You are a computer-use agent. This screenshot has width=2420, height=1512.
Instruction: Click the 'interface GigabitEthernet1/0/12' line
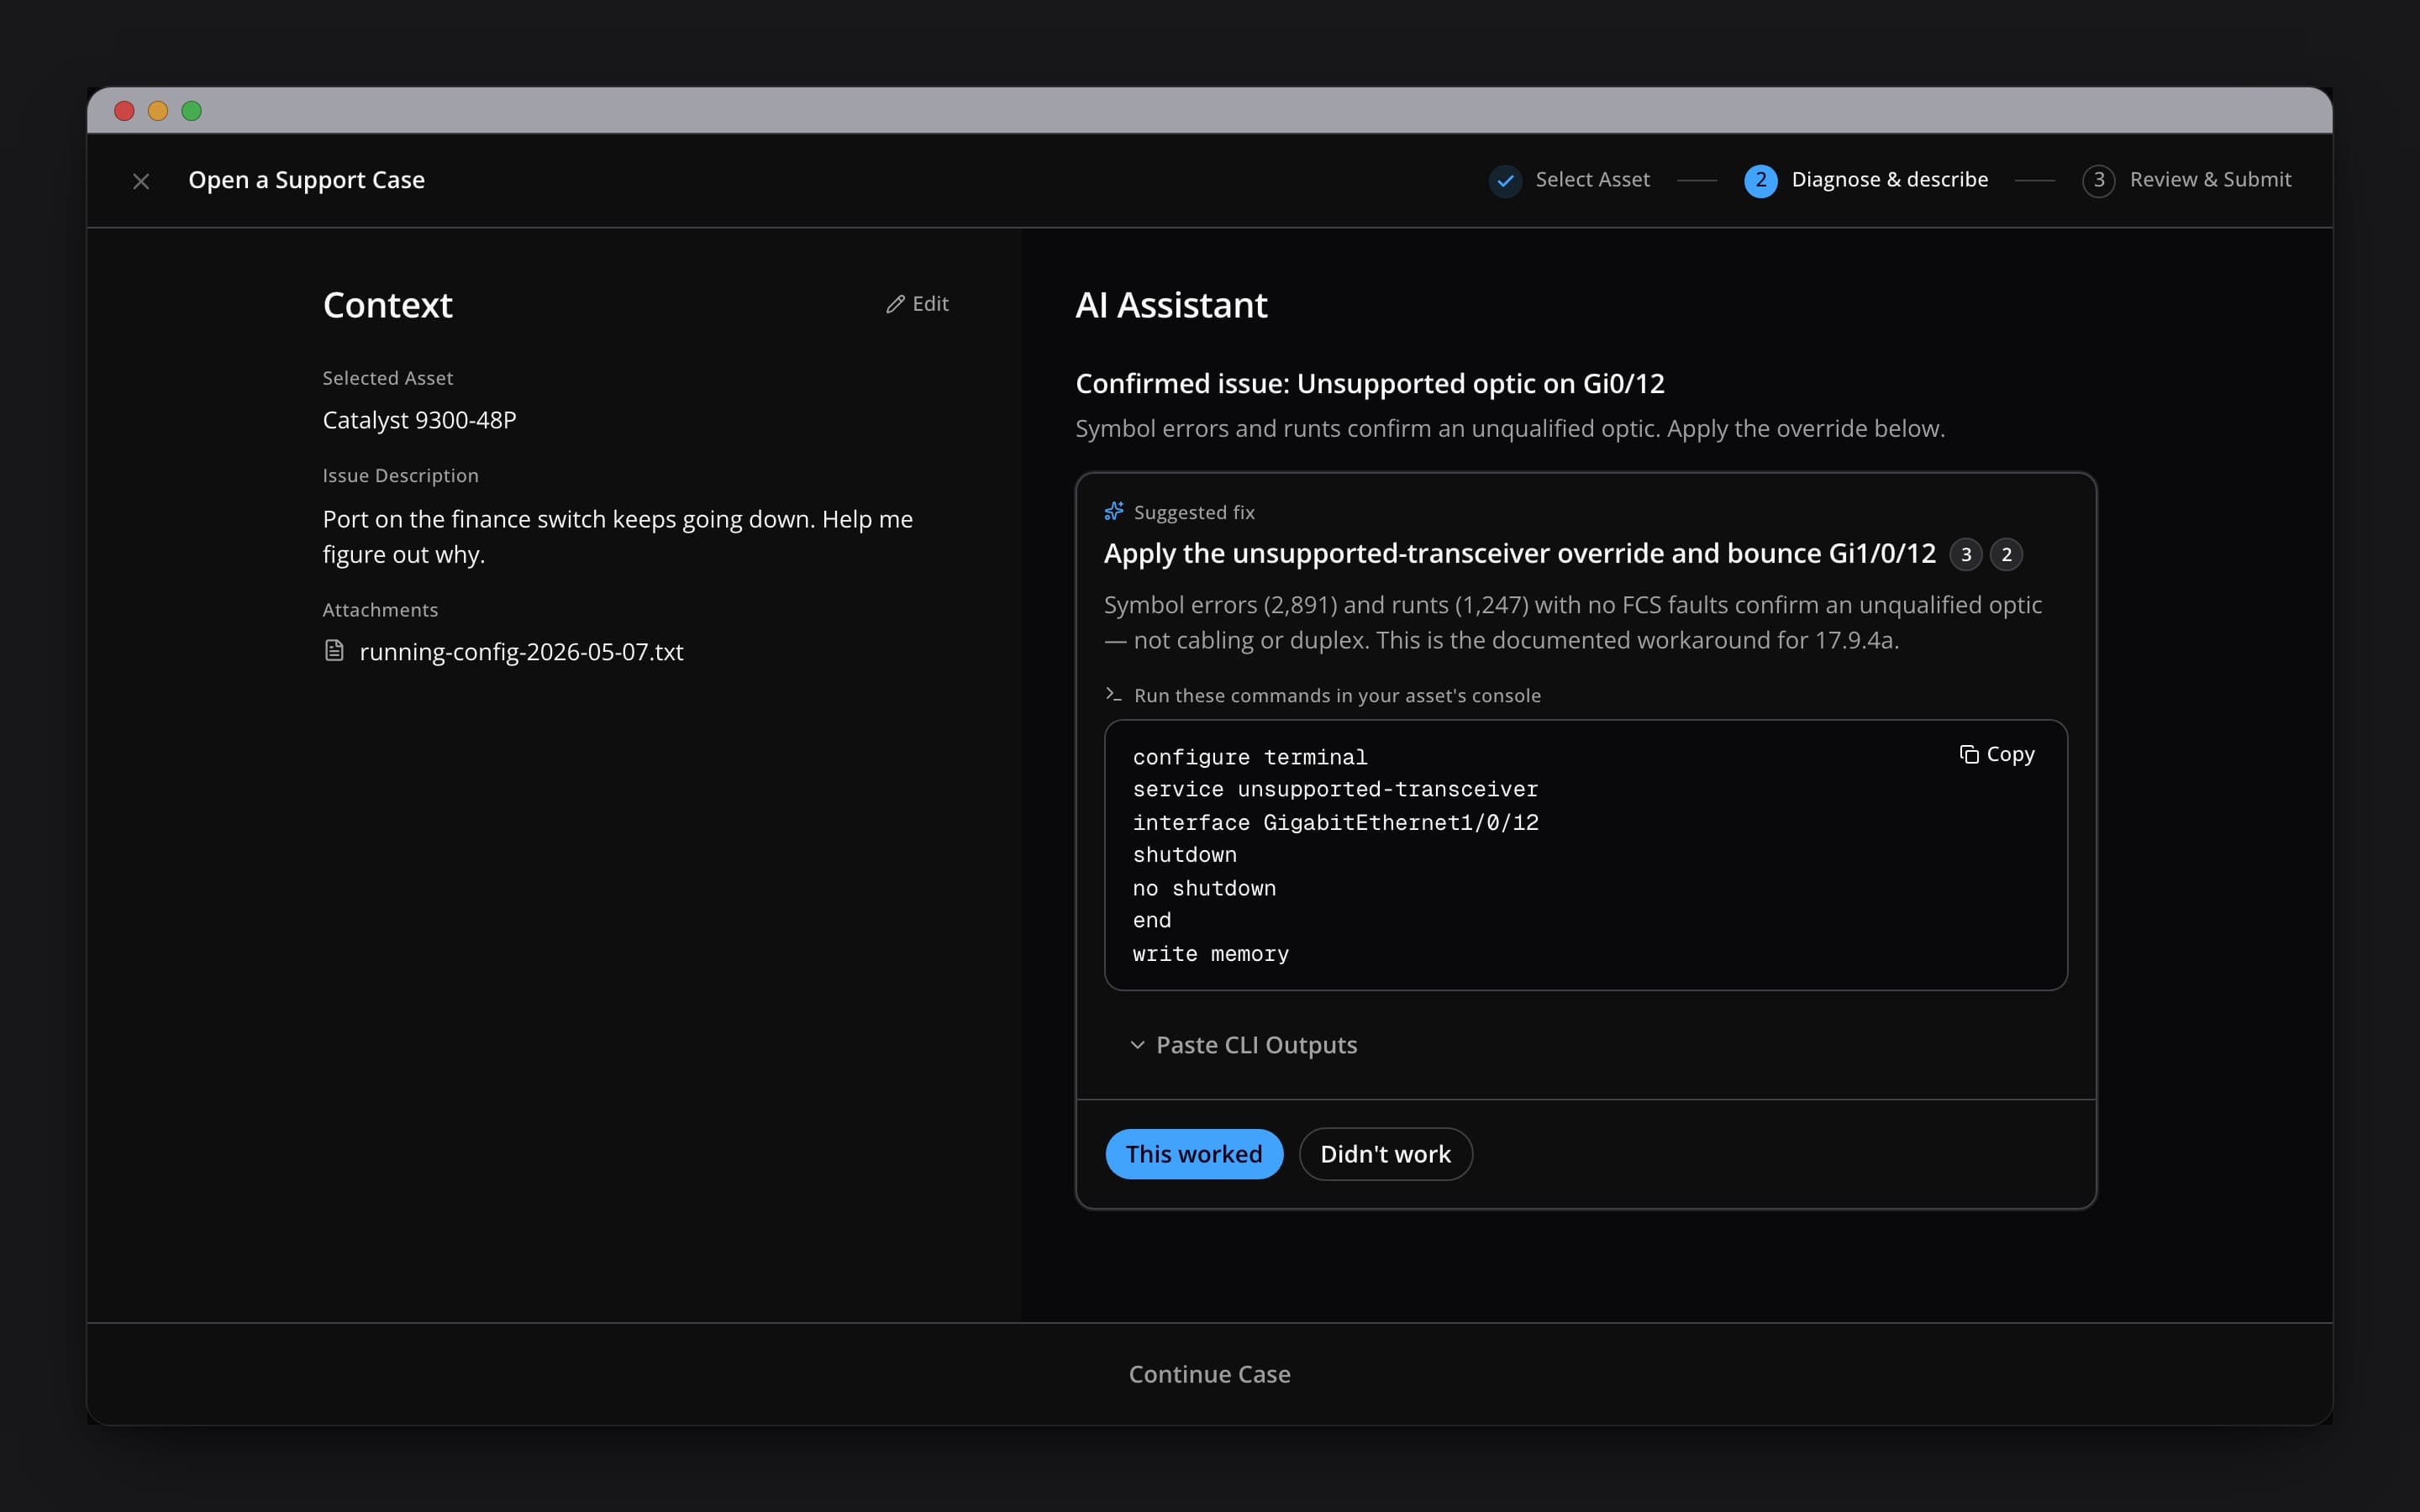click(1335, 822)
